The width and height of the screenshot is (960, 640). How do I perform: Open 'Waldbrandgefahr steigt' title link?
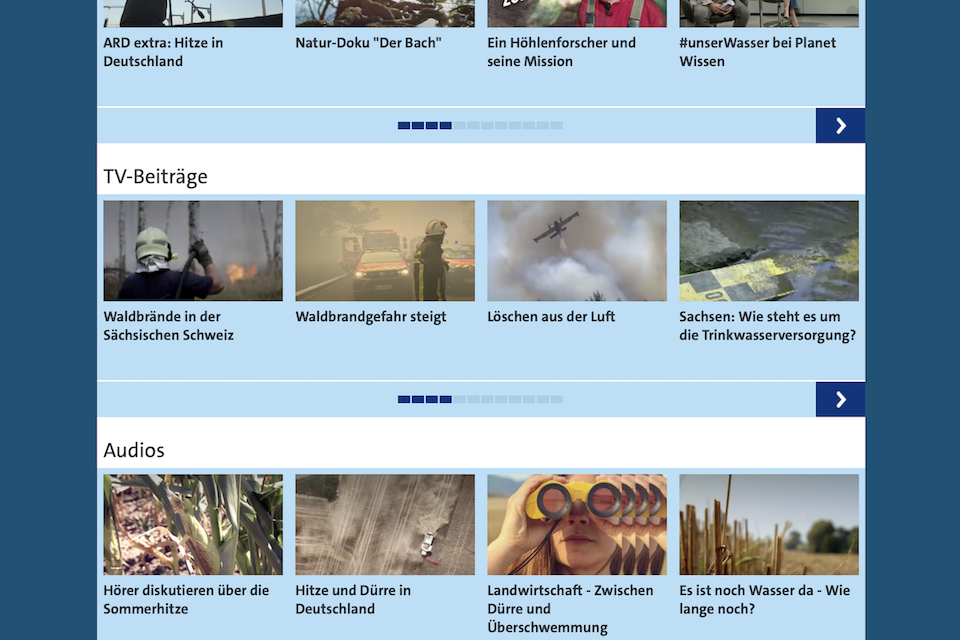371,317
